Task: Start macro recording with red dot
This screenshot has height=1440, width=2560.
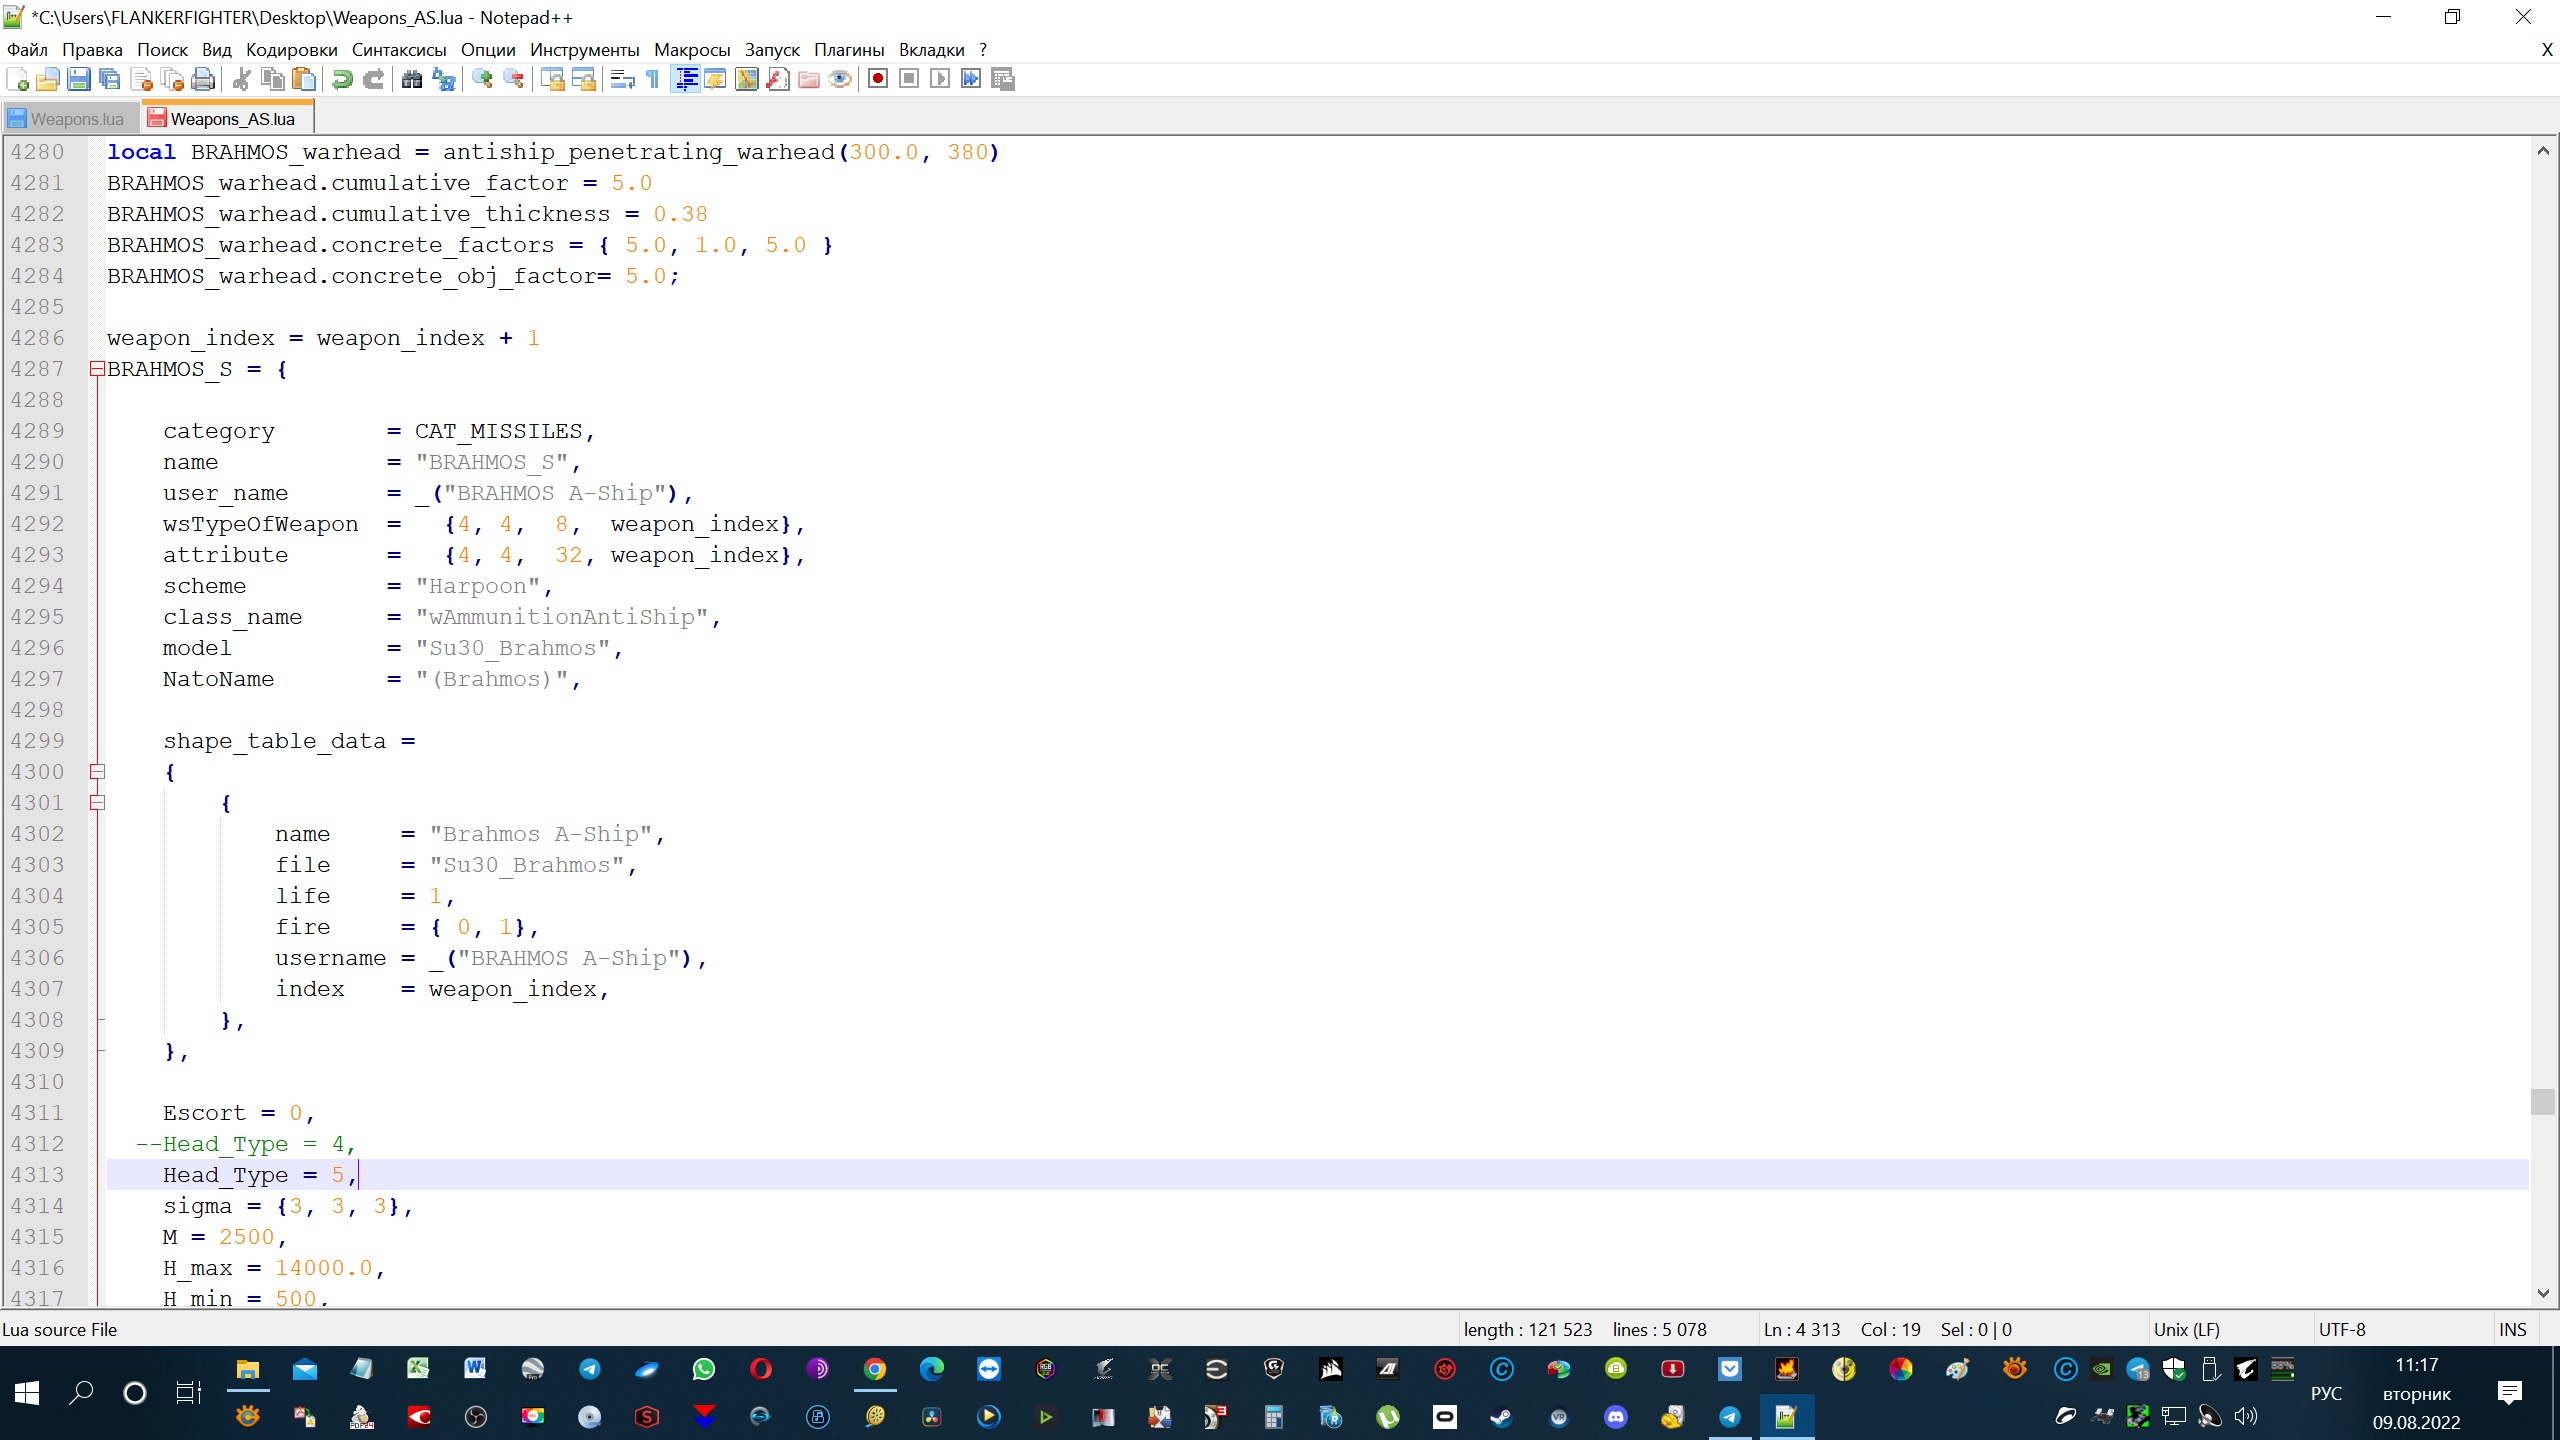Action: pos(878,79)
